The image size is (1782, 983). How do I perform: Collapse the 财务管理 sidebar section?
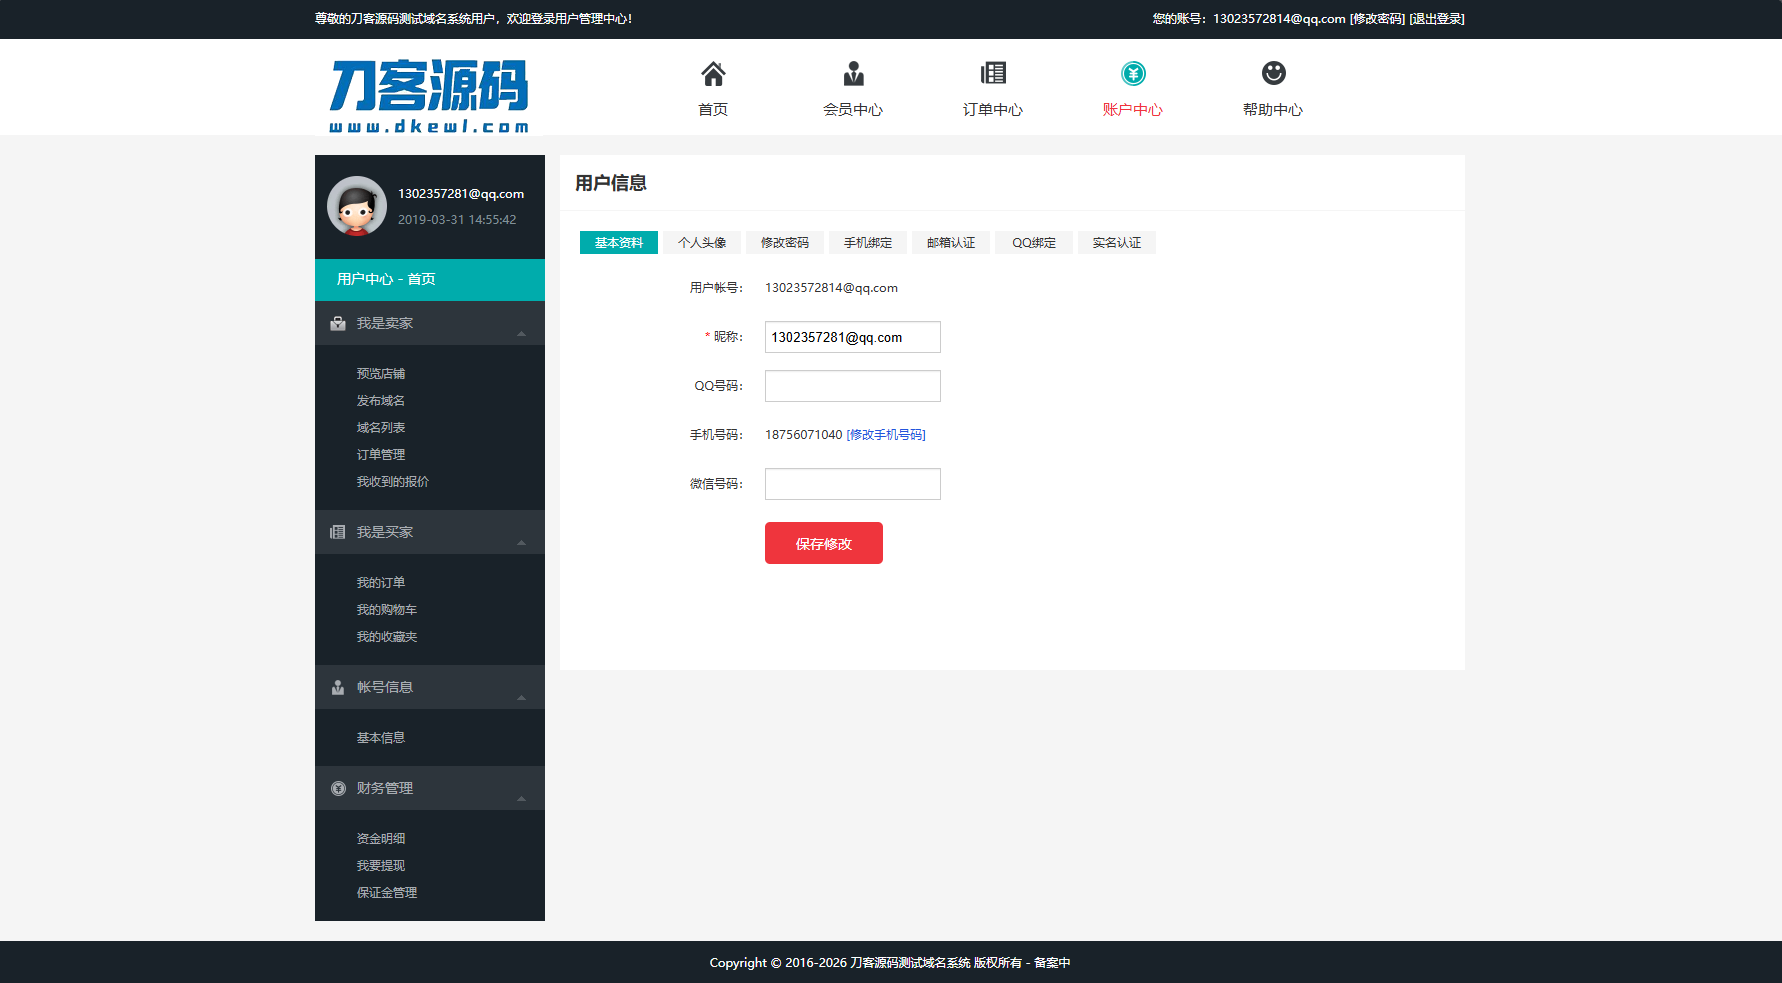521,800
